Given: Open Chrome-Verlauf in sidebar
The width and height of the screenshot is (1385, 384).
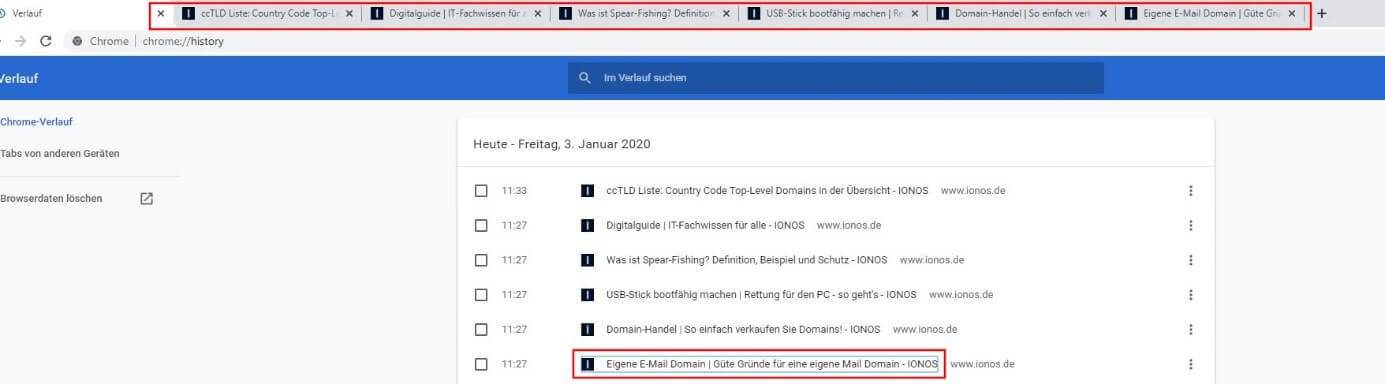Looking at the screenshot, I should coord(37,122).
